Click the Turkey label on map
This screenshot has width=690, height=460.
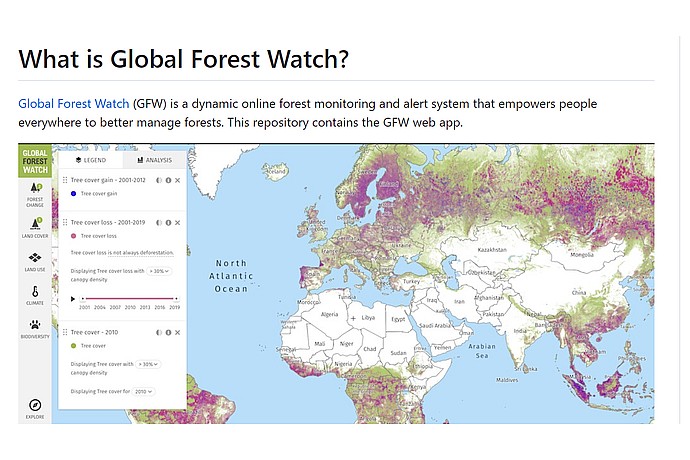point(411,281)
